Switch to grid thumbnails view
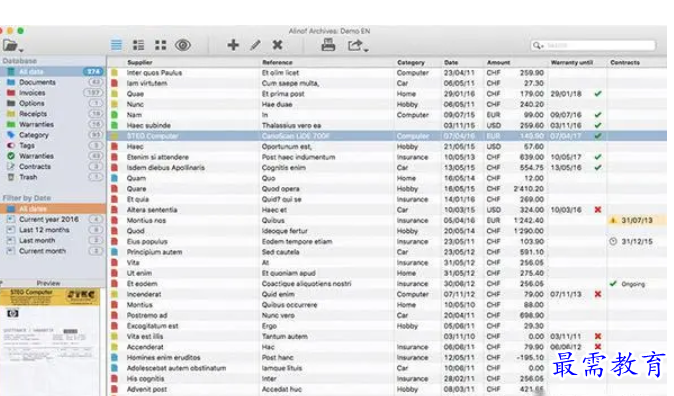This screenshot has width=674, height=396. click(161, 45)
